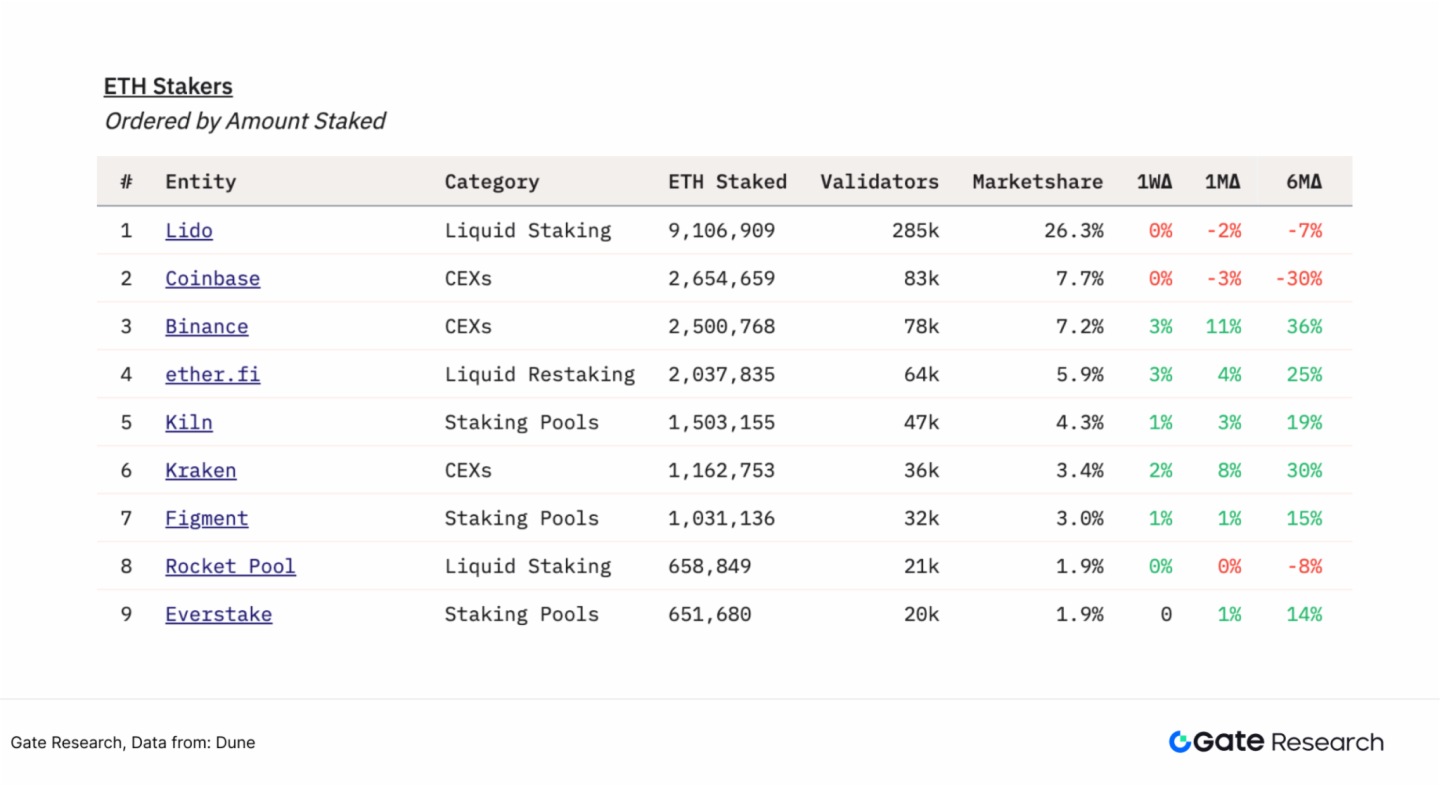
Task: Sort by ETH Staked column header
Action: (x=727, y=182)
